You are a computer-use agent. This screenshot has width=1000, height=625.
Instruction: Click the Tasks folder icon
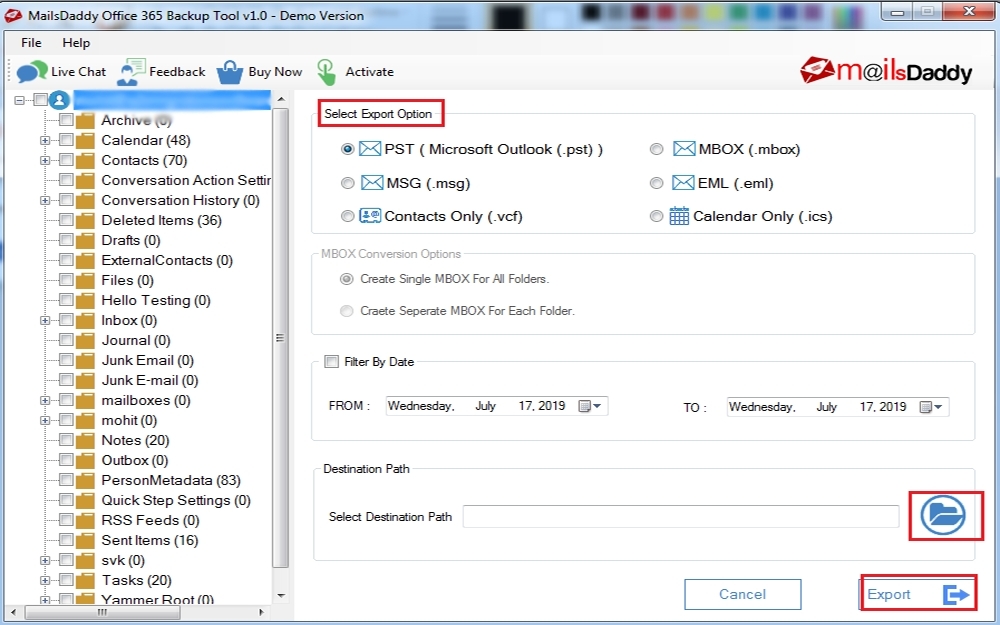coord(85,581)
